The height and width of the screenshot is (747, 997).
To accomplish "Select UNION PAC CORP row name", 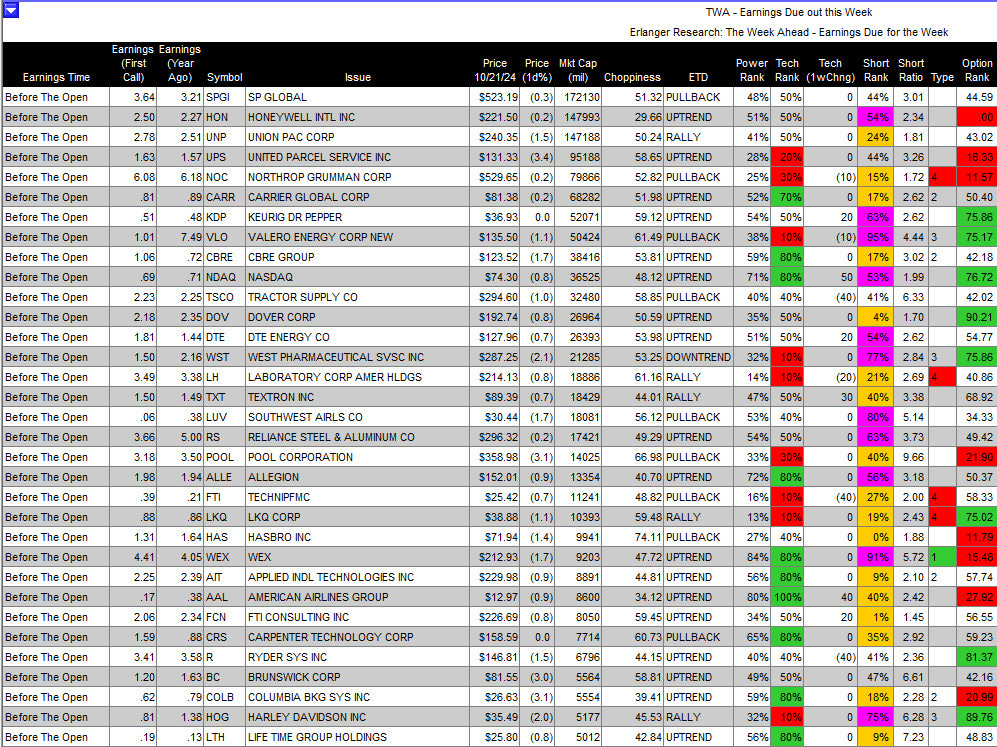I will [x=357, y=137].
